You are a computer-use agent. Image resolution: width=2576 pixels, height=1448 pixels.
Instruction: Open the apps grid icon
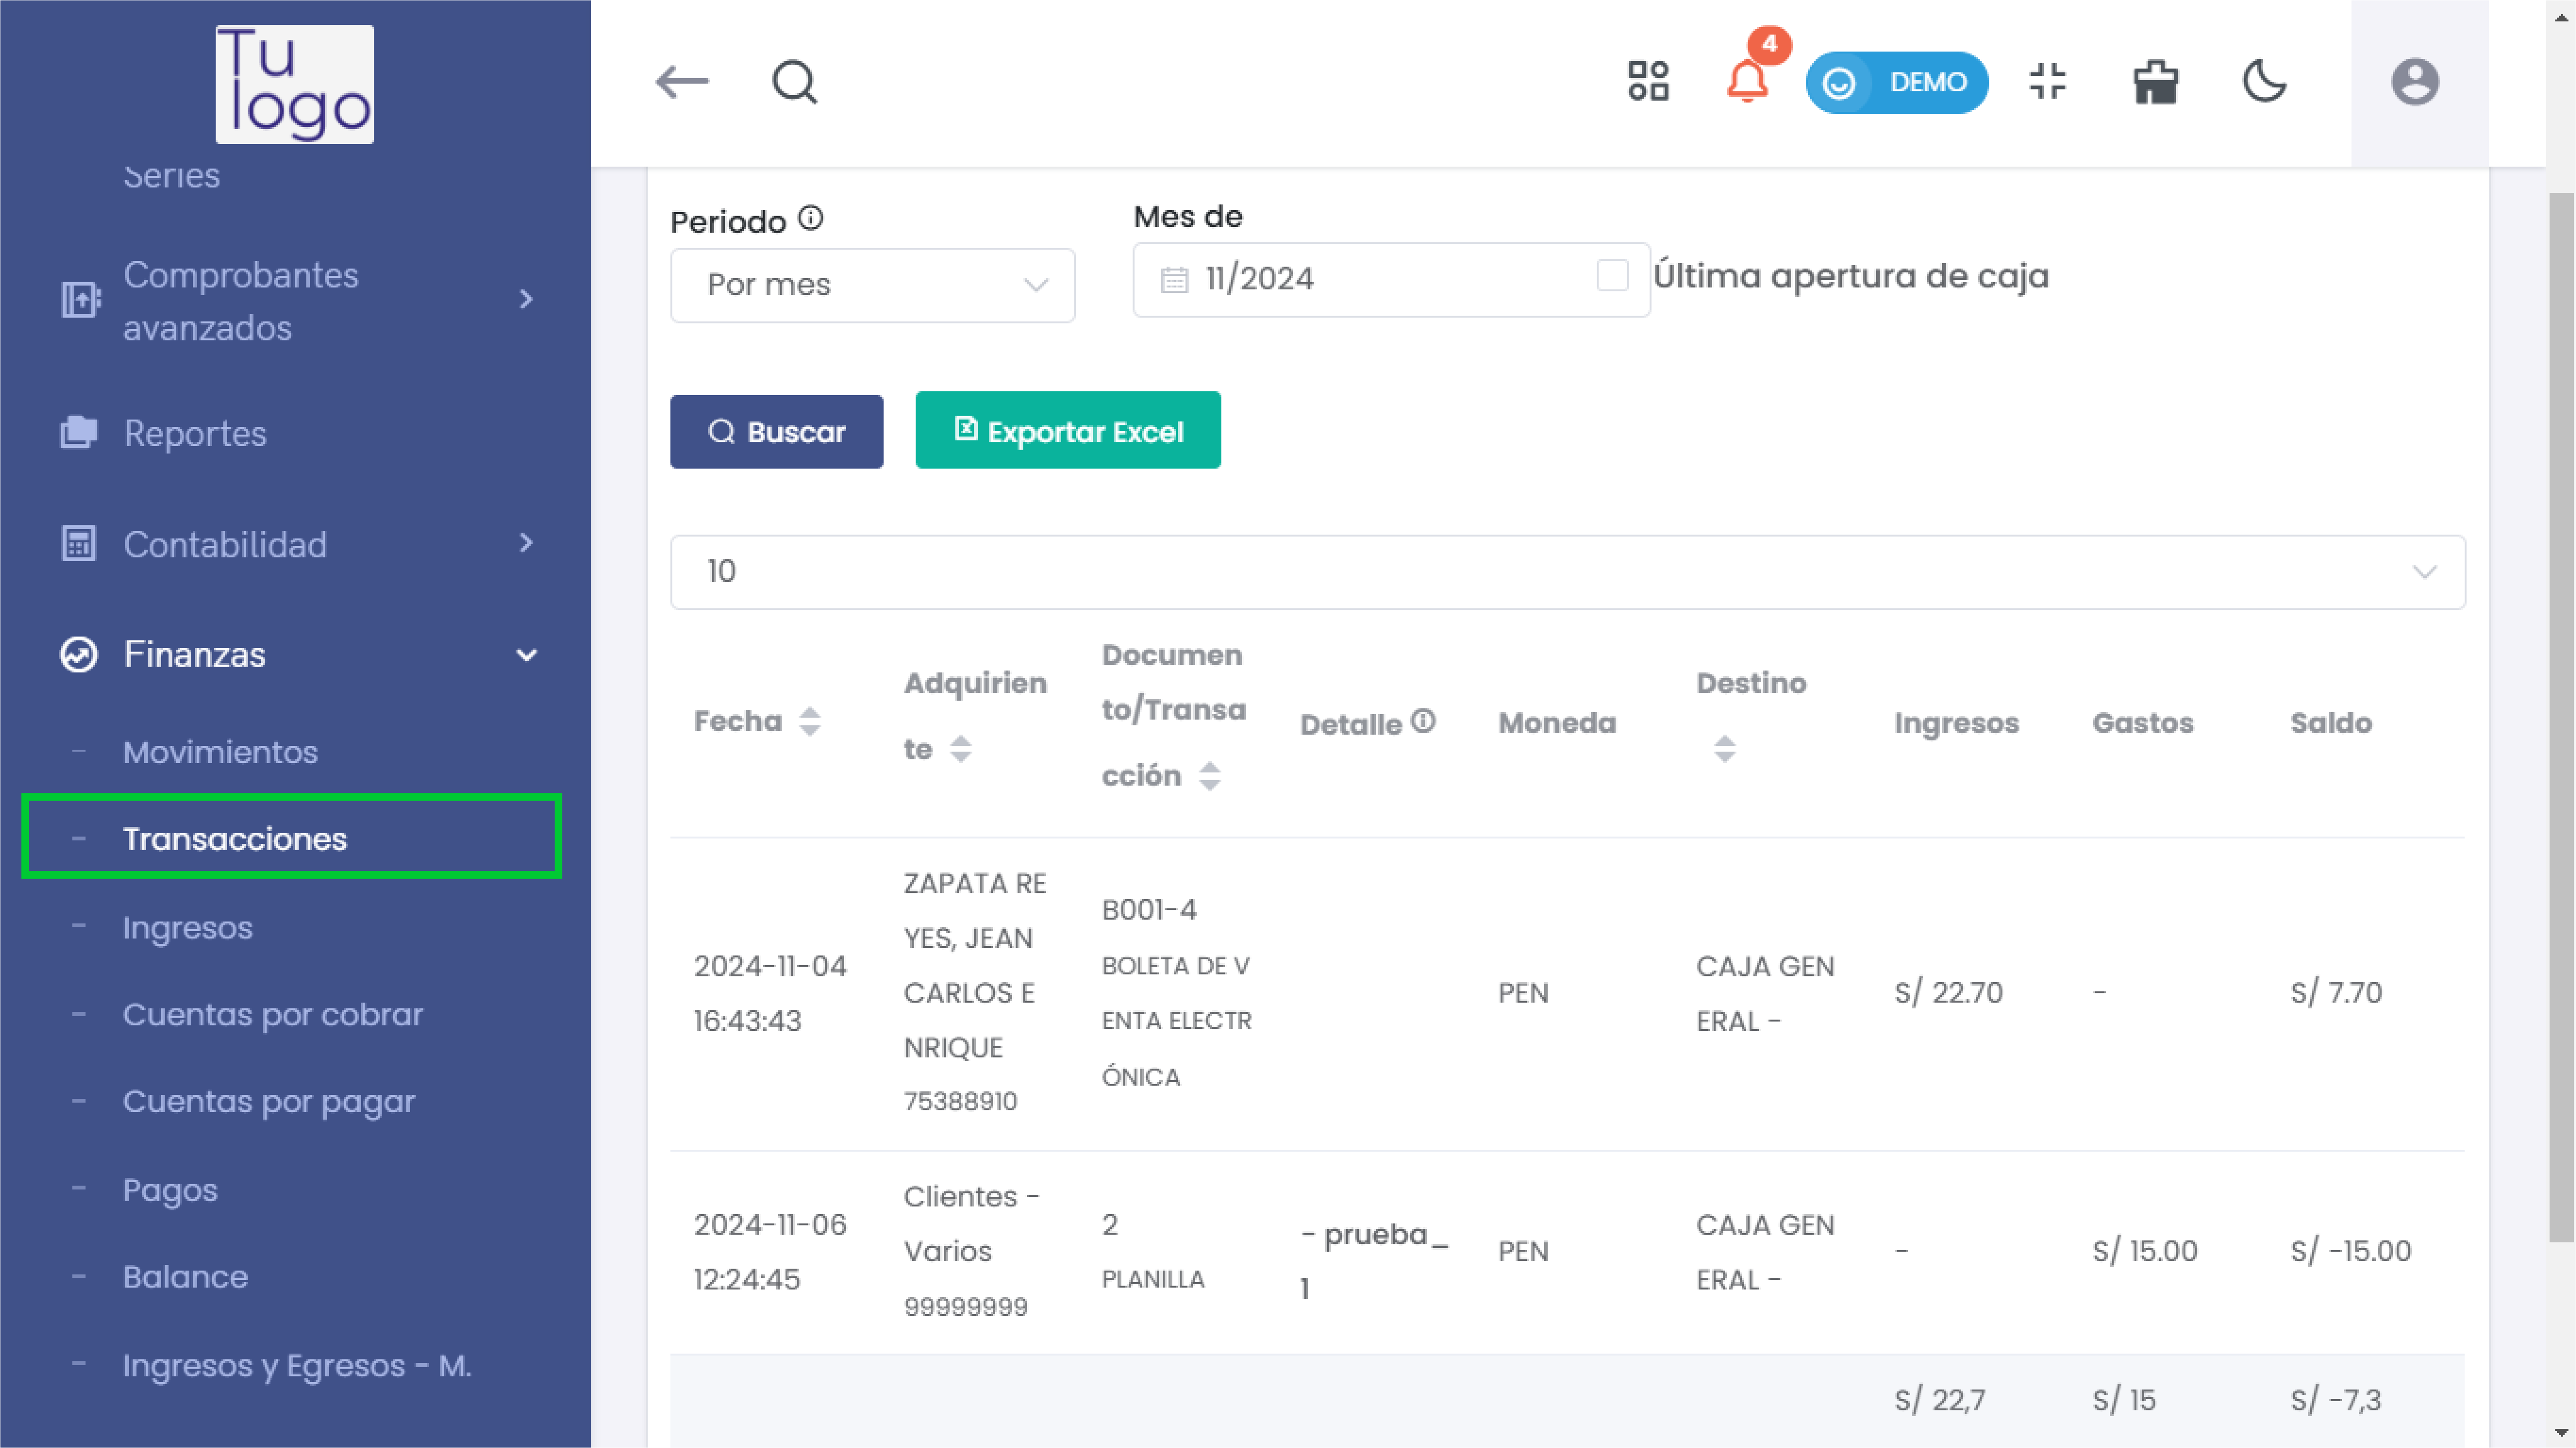pos(1648,82)
